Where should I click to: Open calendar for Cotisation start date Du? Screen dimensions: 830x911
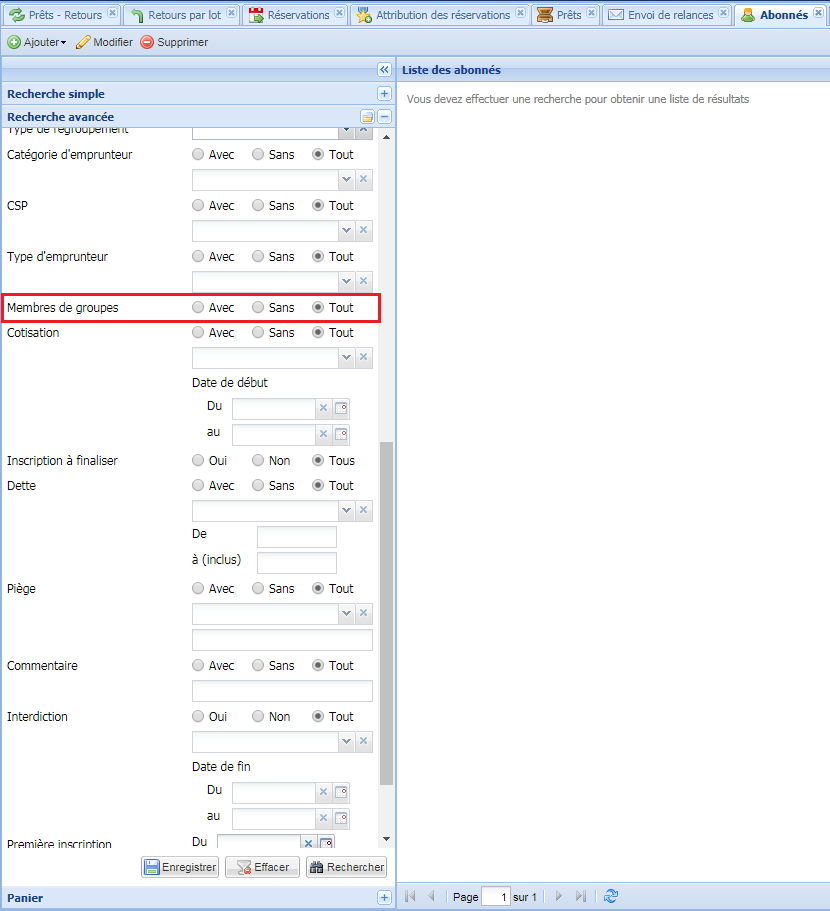click(341, 408)
